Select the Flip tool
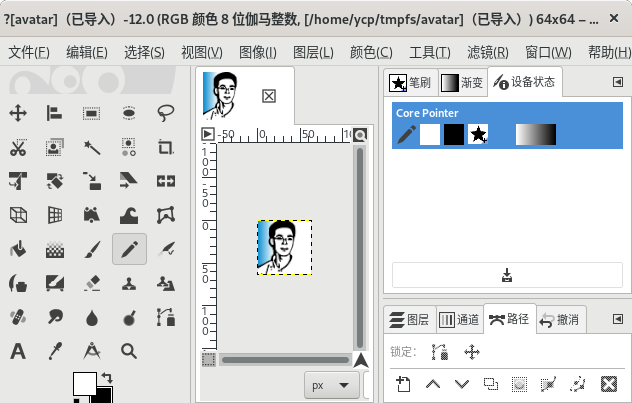Viewport: 632px width, 403px height. tap(166, 181)
